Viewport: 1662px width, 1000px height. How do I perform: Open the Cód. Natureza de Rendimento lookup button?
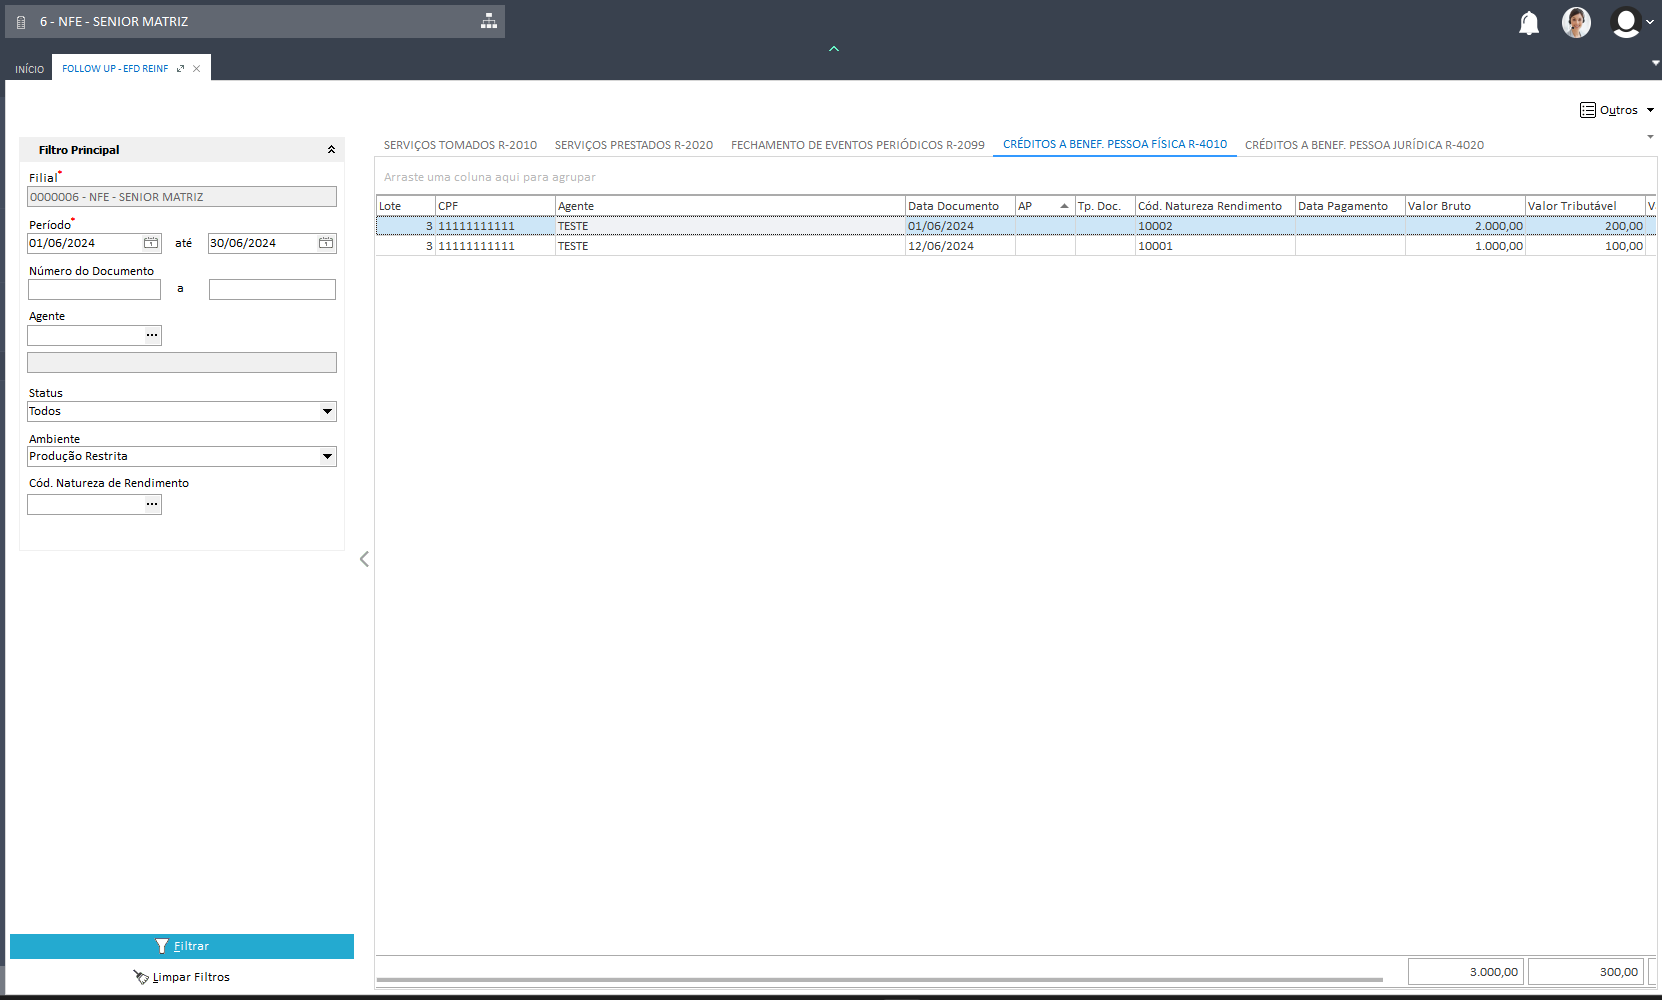coord(152,504)
